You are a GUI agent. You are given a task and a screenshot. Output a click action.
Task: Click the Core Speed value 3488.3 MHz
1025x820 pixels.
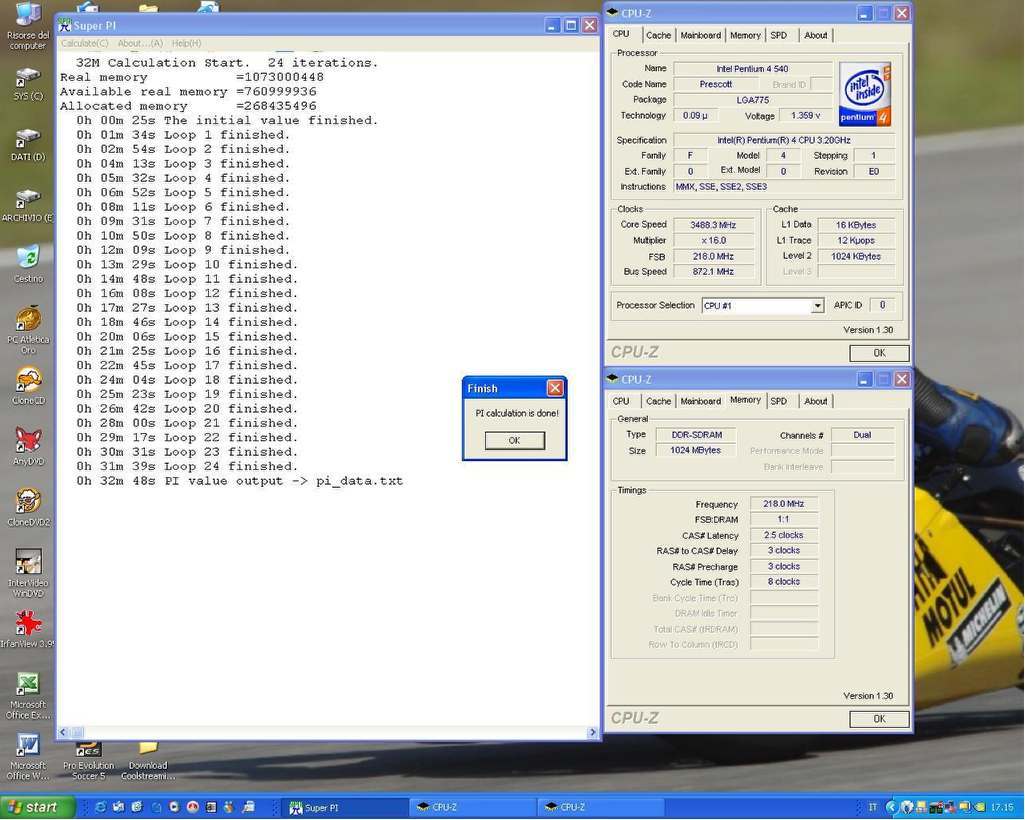pos(713,225)
